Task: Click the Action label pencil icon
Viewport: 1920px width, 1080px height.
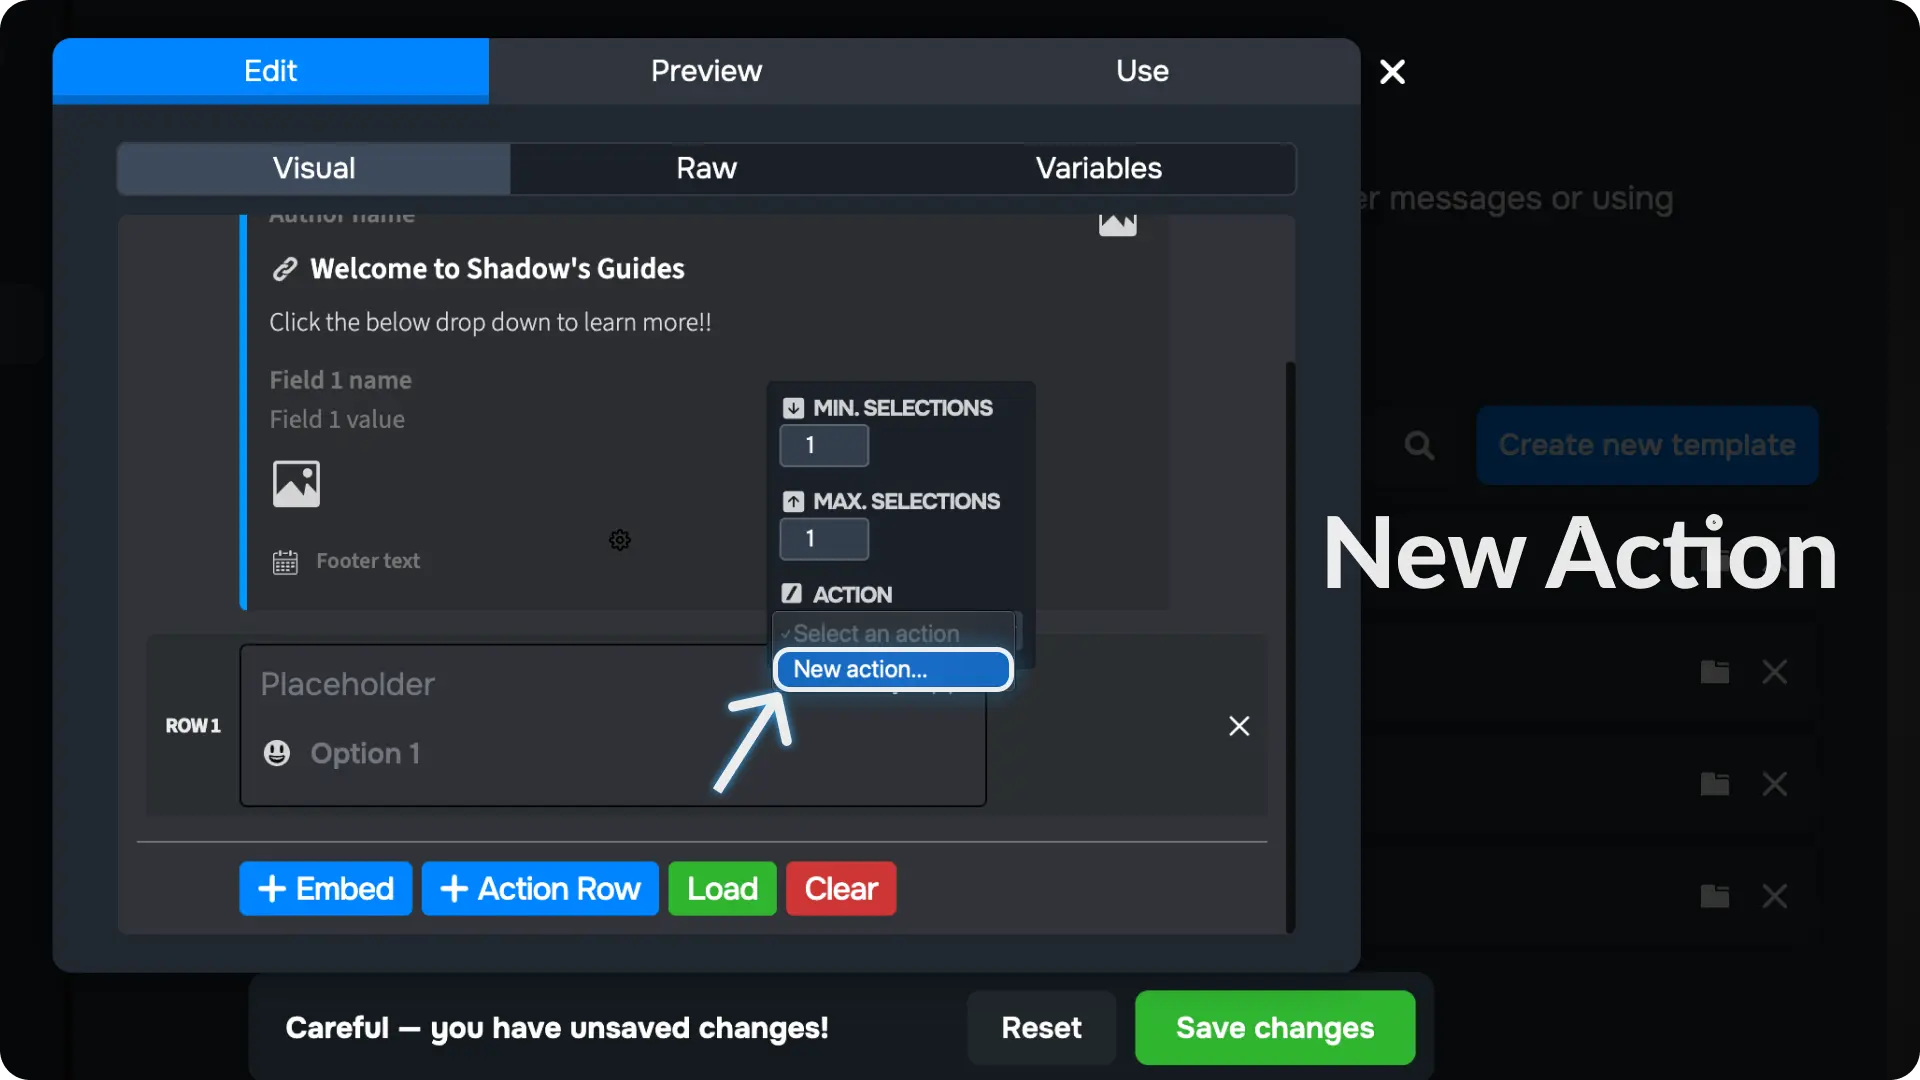Action: [x=792, y=594]
